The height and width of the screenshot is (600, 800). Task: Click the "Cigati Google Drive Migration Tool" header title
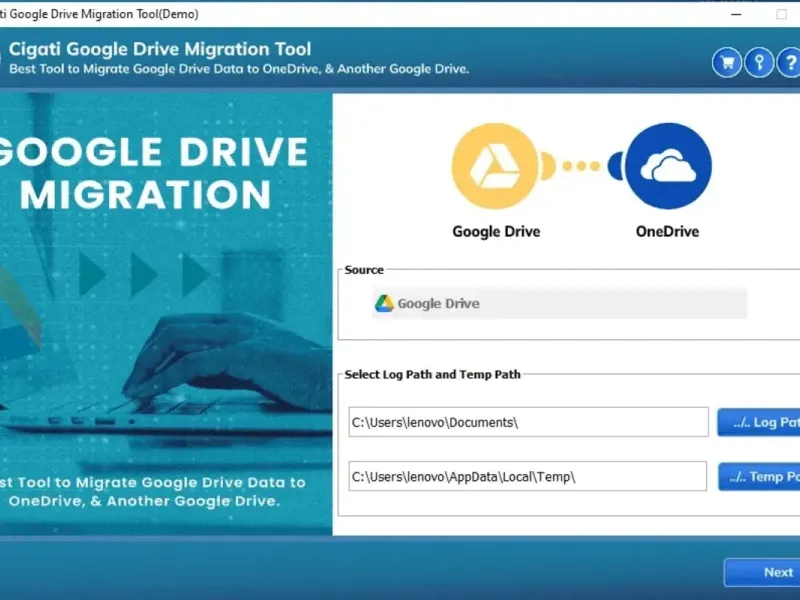pos(160,49)
